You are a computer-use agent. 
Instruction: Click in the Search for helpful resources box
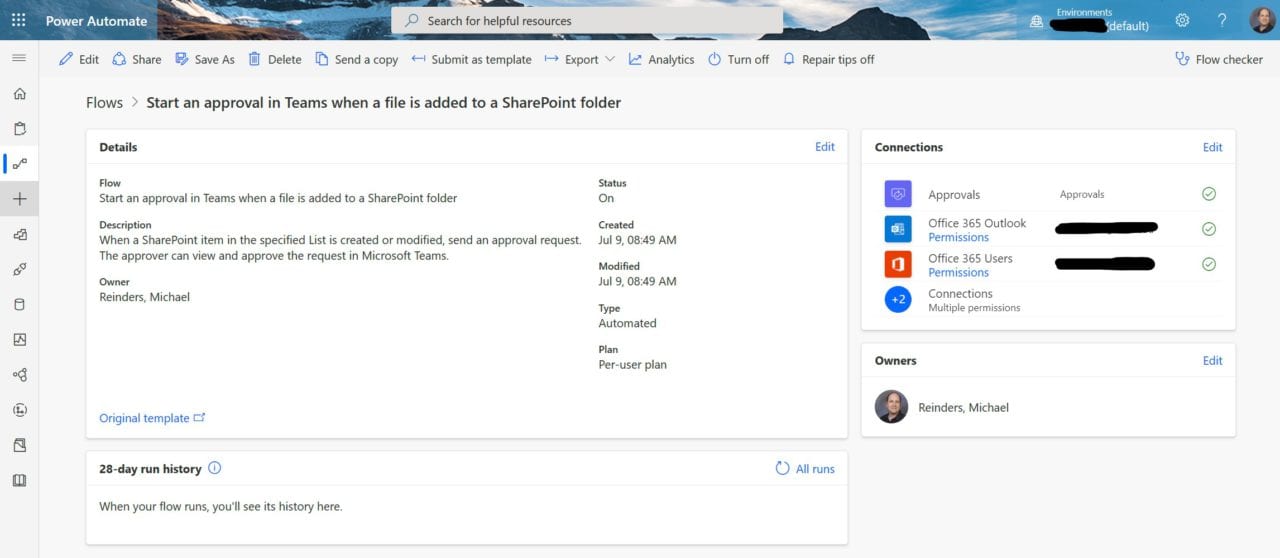click(x=587, y=21)
